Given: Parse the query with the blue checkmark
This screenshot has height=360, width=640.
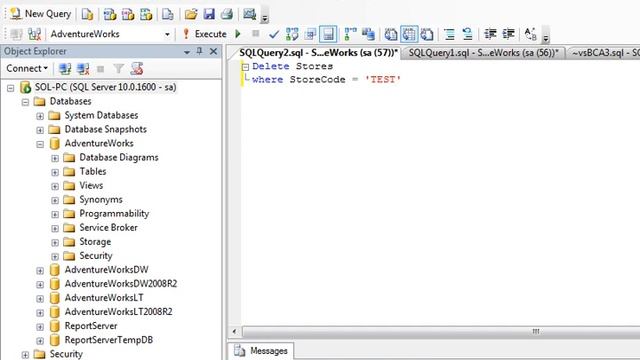Looking at the screenshot, I should tap(274, 34).
